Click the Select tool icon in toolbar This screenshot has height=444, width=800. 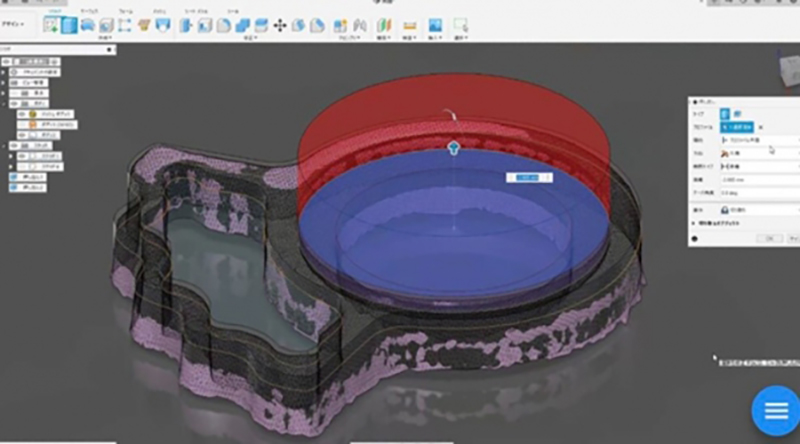click(x=460, y=25)
